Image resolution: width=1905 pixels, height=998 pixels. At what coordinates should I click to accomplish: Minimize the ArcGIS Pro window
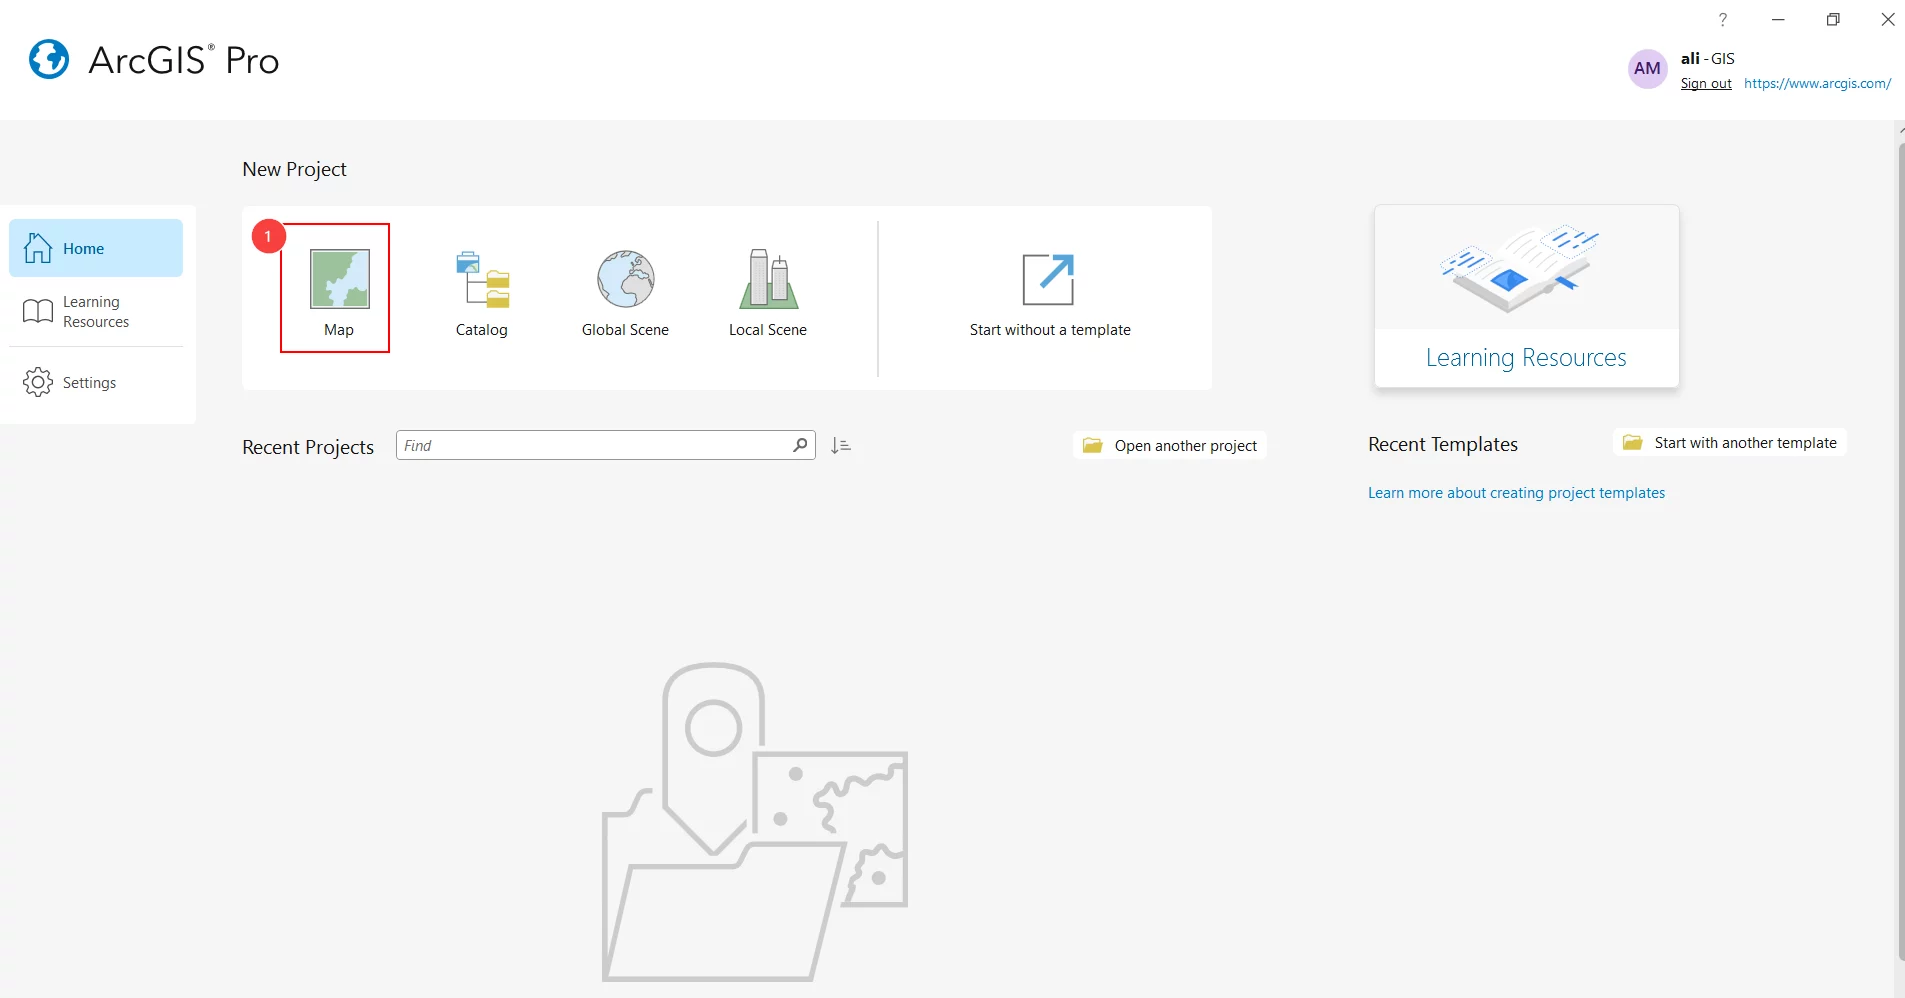pos(1778,20)
